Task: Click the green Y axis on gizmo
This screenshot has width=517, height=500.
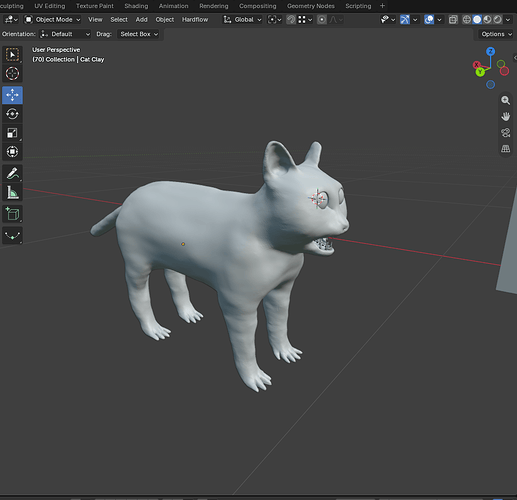Action: 480,72
